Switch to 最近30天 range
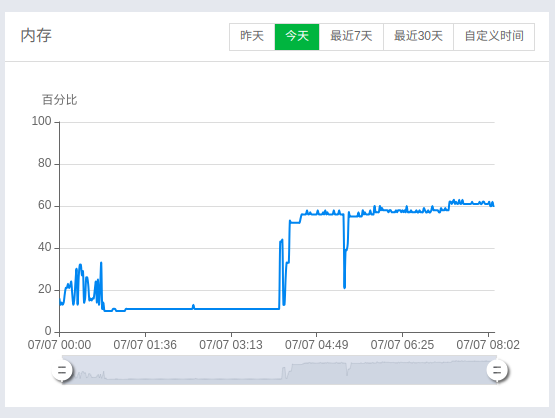 [x=418, y=37]
